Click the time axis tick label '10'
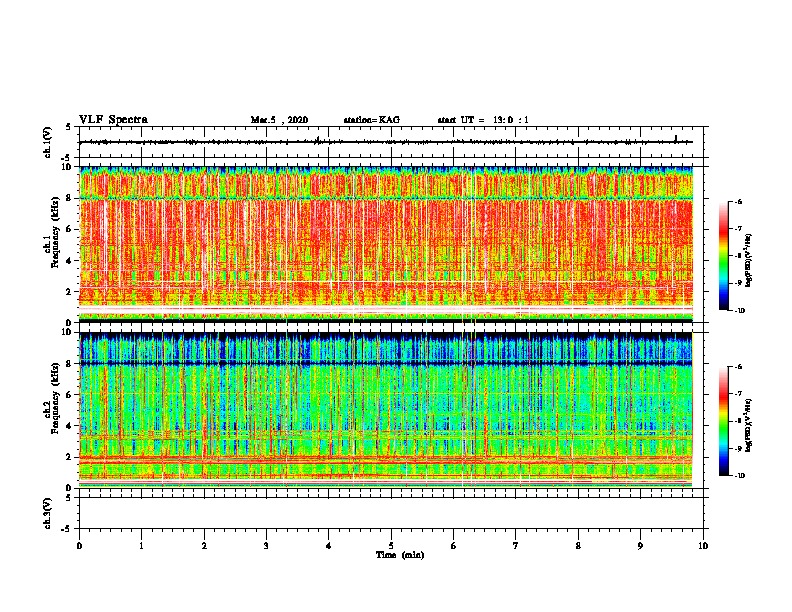 coord(703,546)
